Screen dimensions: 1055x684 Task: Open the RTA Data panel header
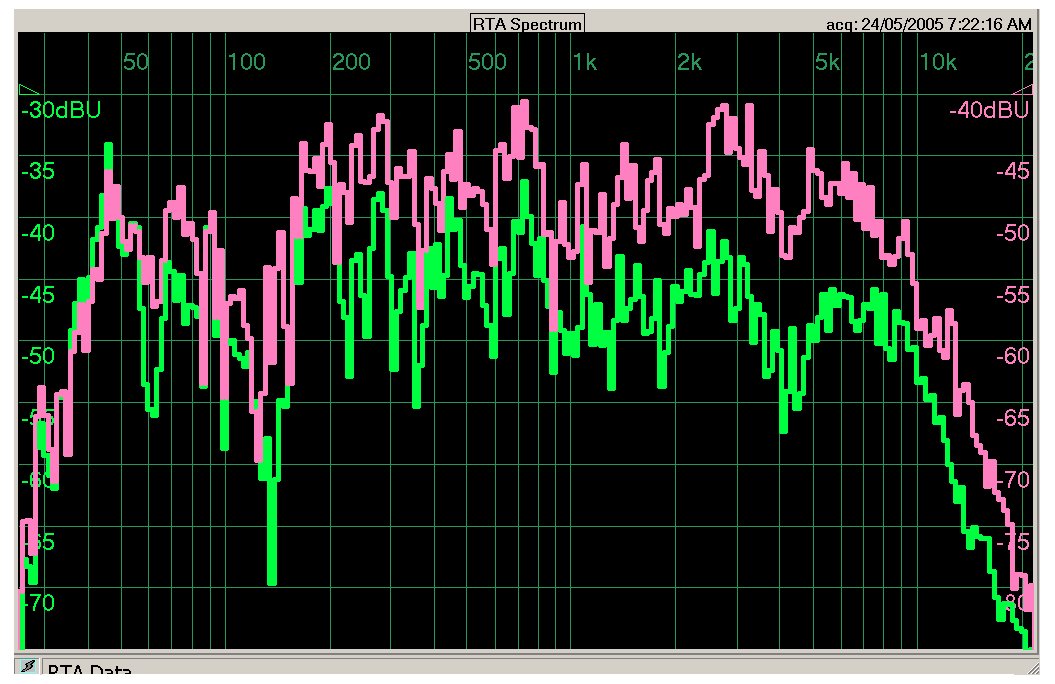click(x=90, y=672)
